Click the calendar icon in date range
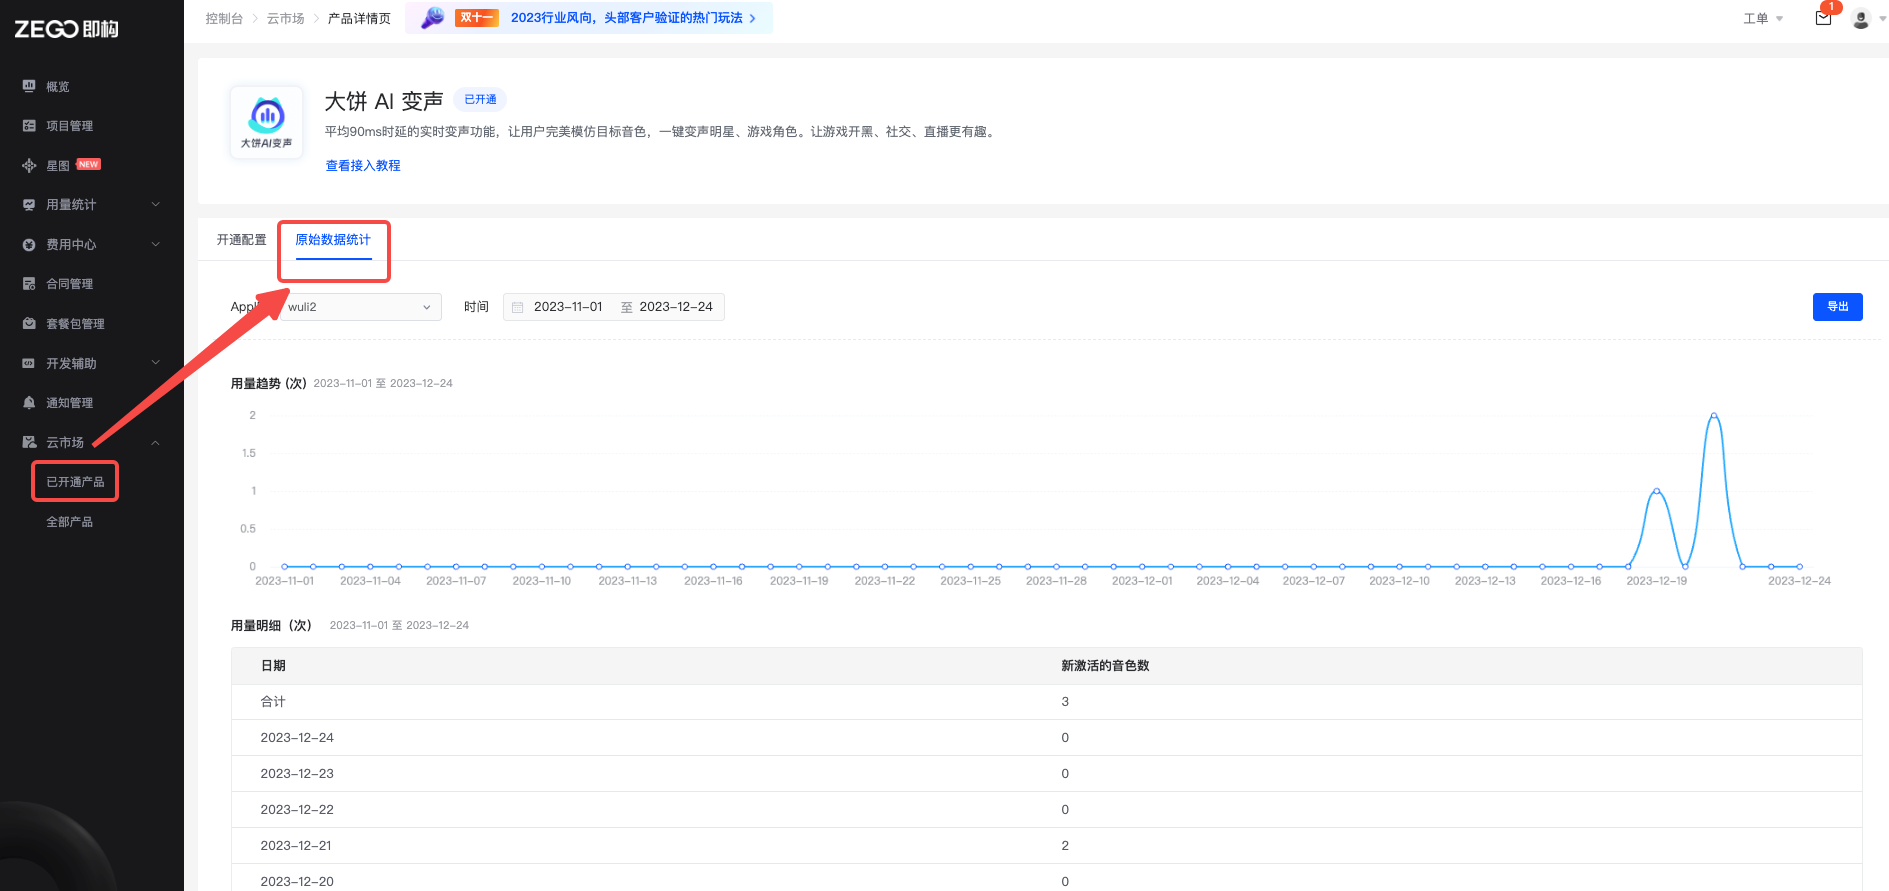This screenshot has width=1889, height=891. 518,307
